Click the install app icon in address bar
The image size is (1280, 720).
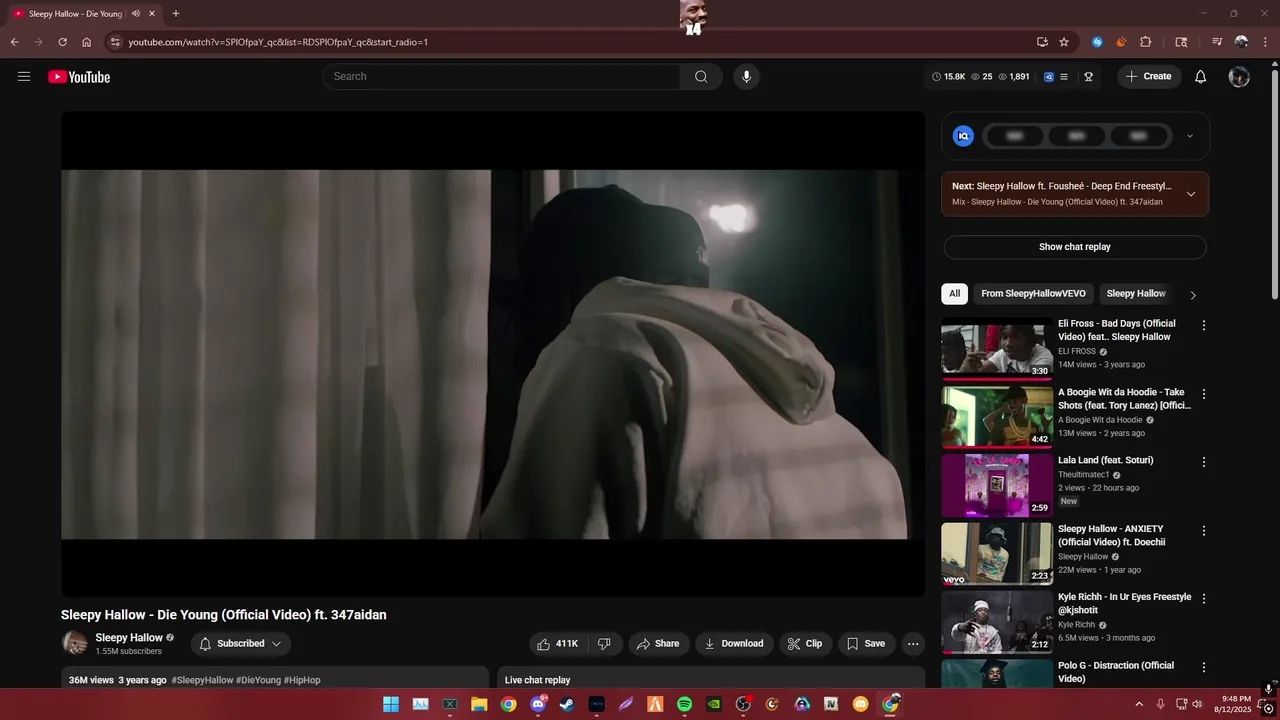click(x=1042, y=42)
